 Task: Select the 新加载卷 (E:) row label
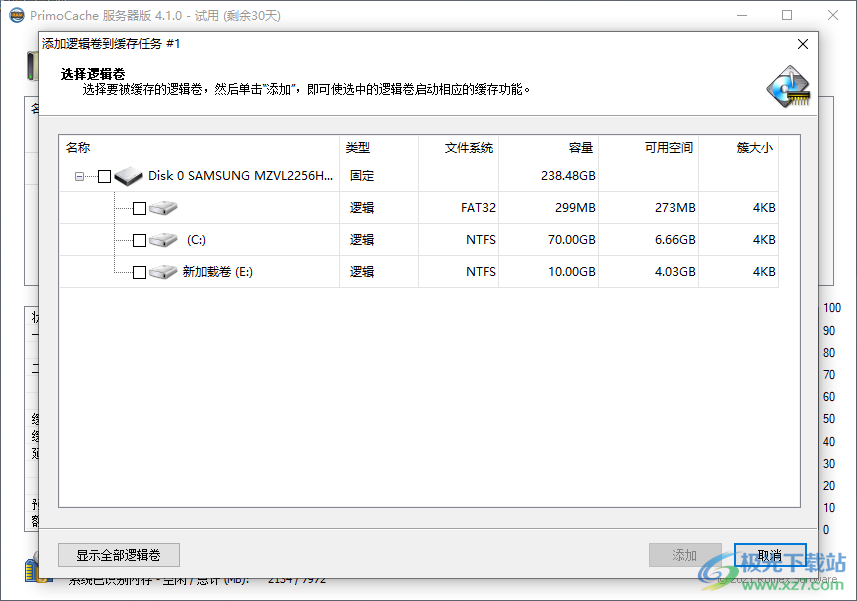point(218,272)
